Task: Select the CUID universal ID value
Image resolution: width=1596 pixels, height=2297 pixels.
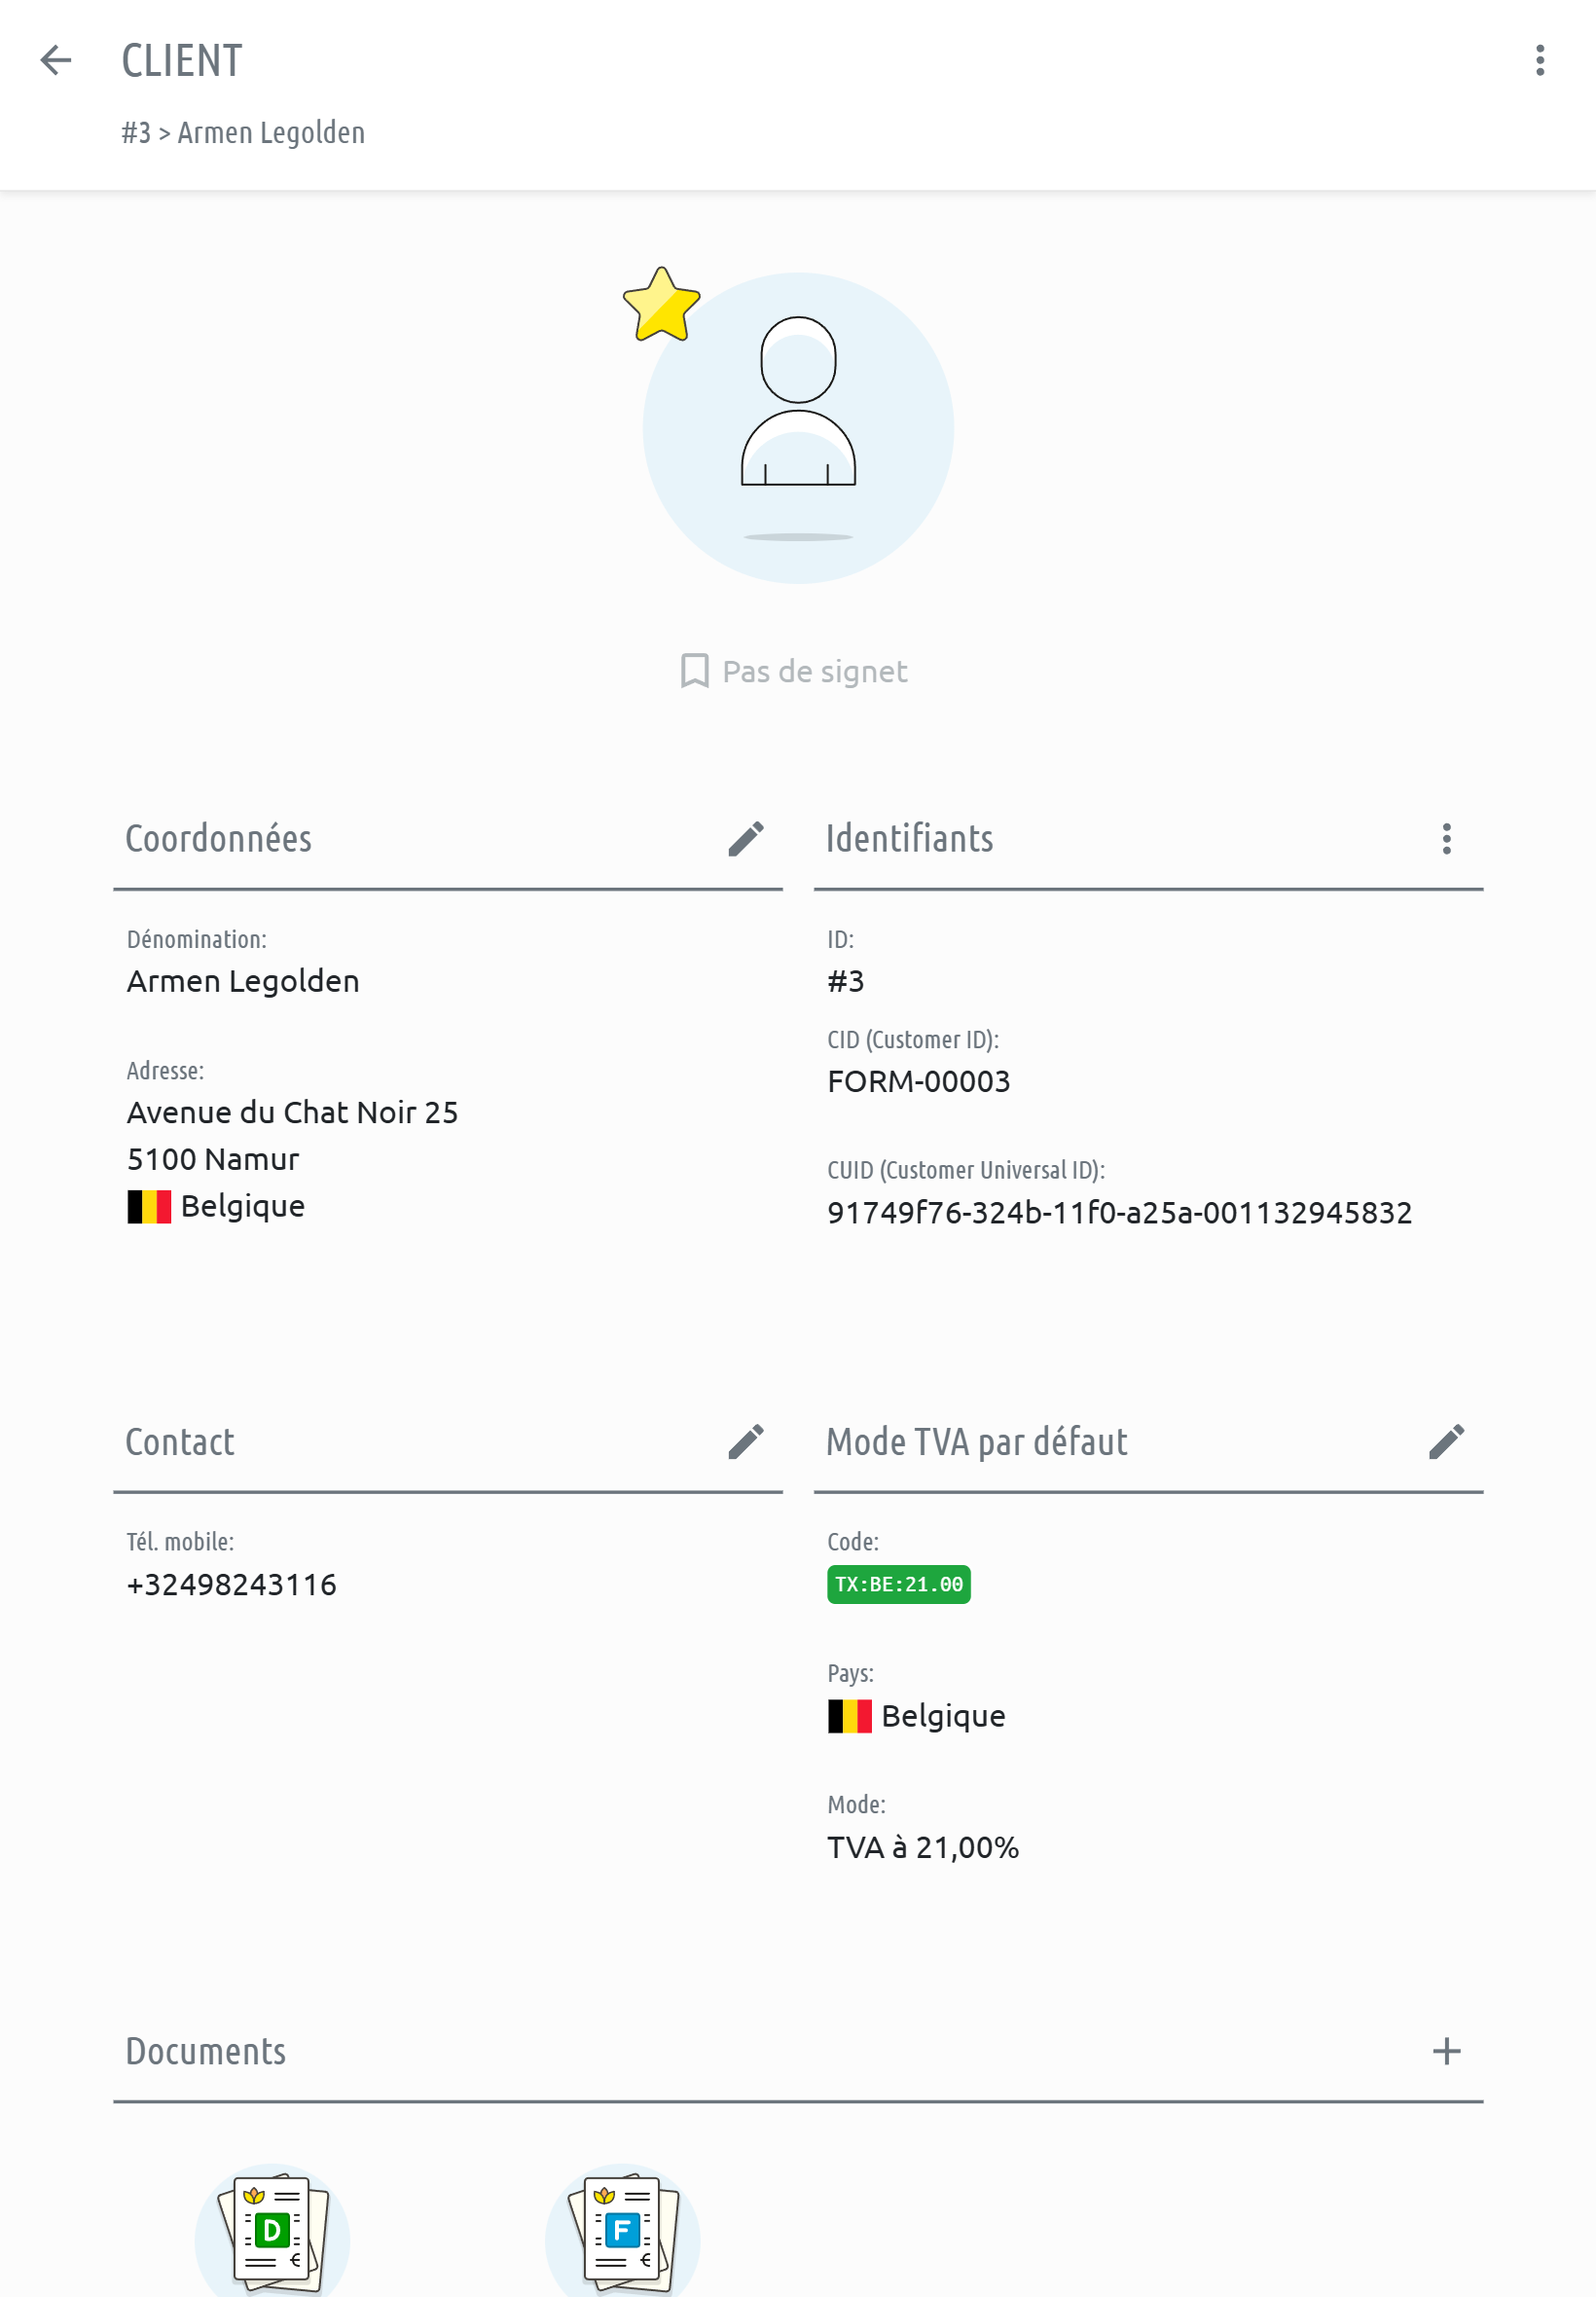Action: [1119, 1212]
